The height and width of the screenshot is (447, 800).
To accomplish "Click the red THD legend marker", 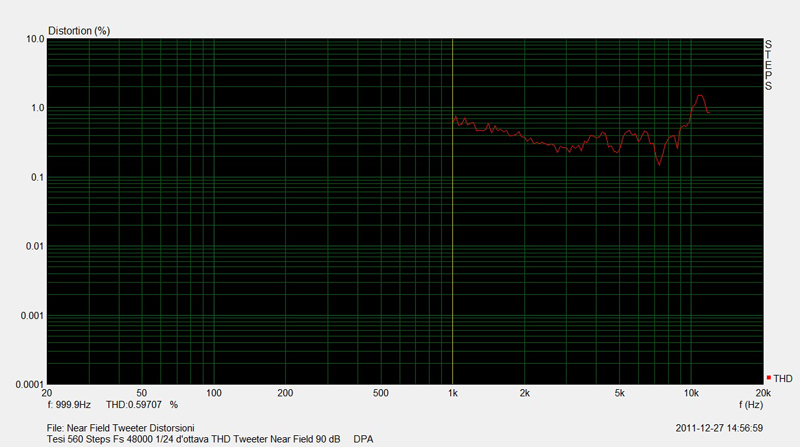I will point(768,378).
